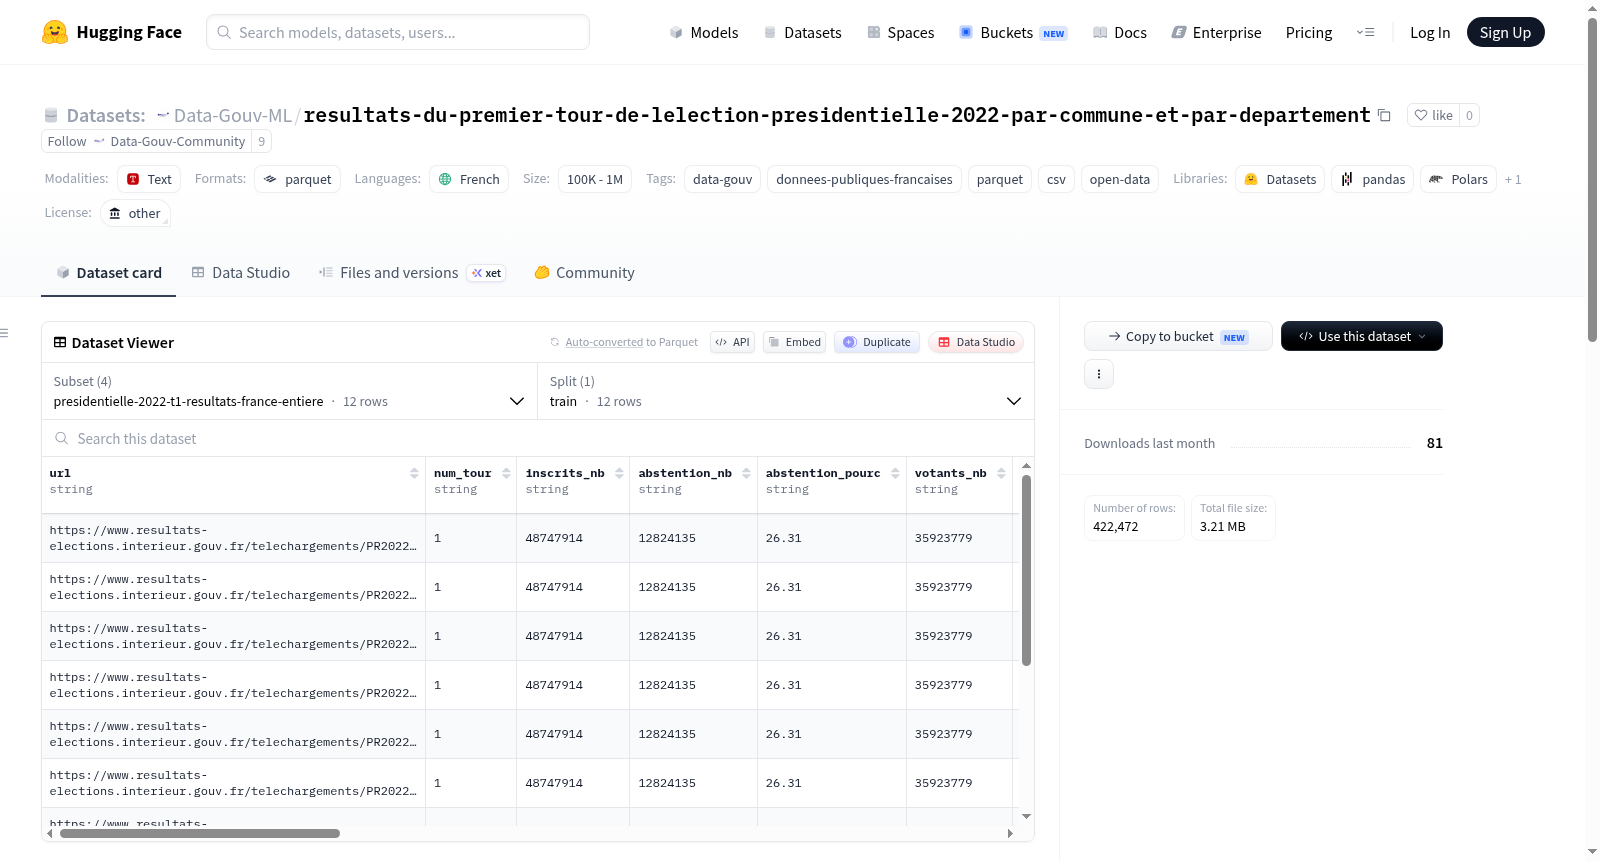The width and height of the screenshot is (1600, 861).
Task: Select the Text modality tag
Action: point(149,179)
